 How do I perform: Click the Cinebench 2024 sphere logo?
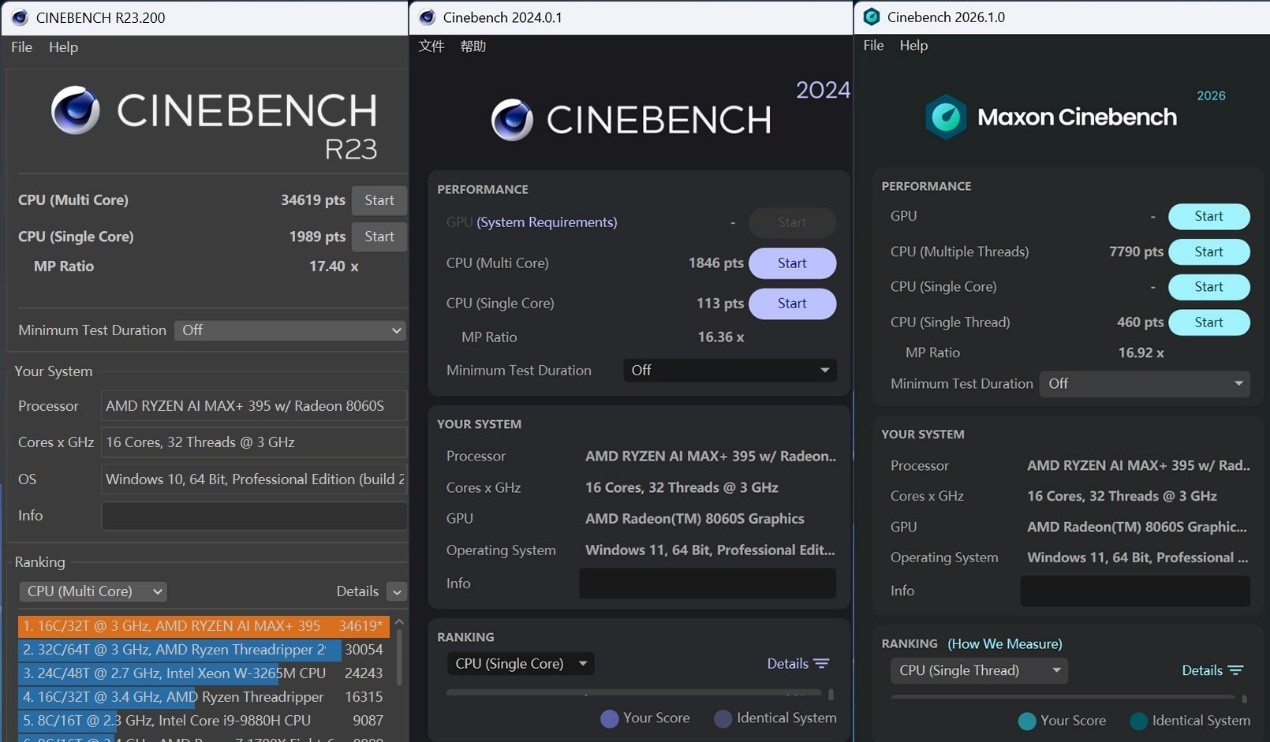[x=512, y=120]
